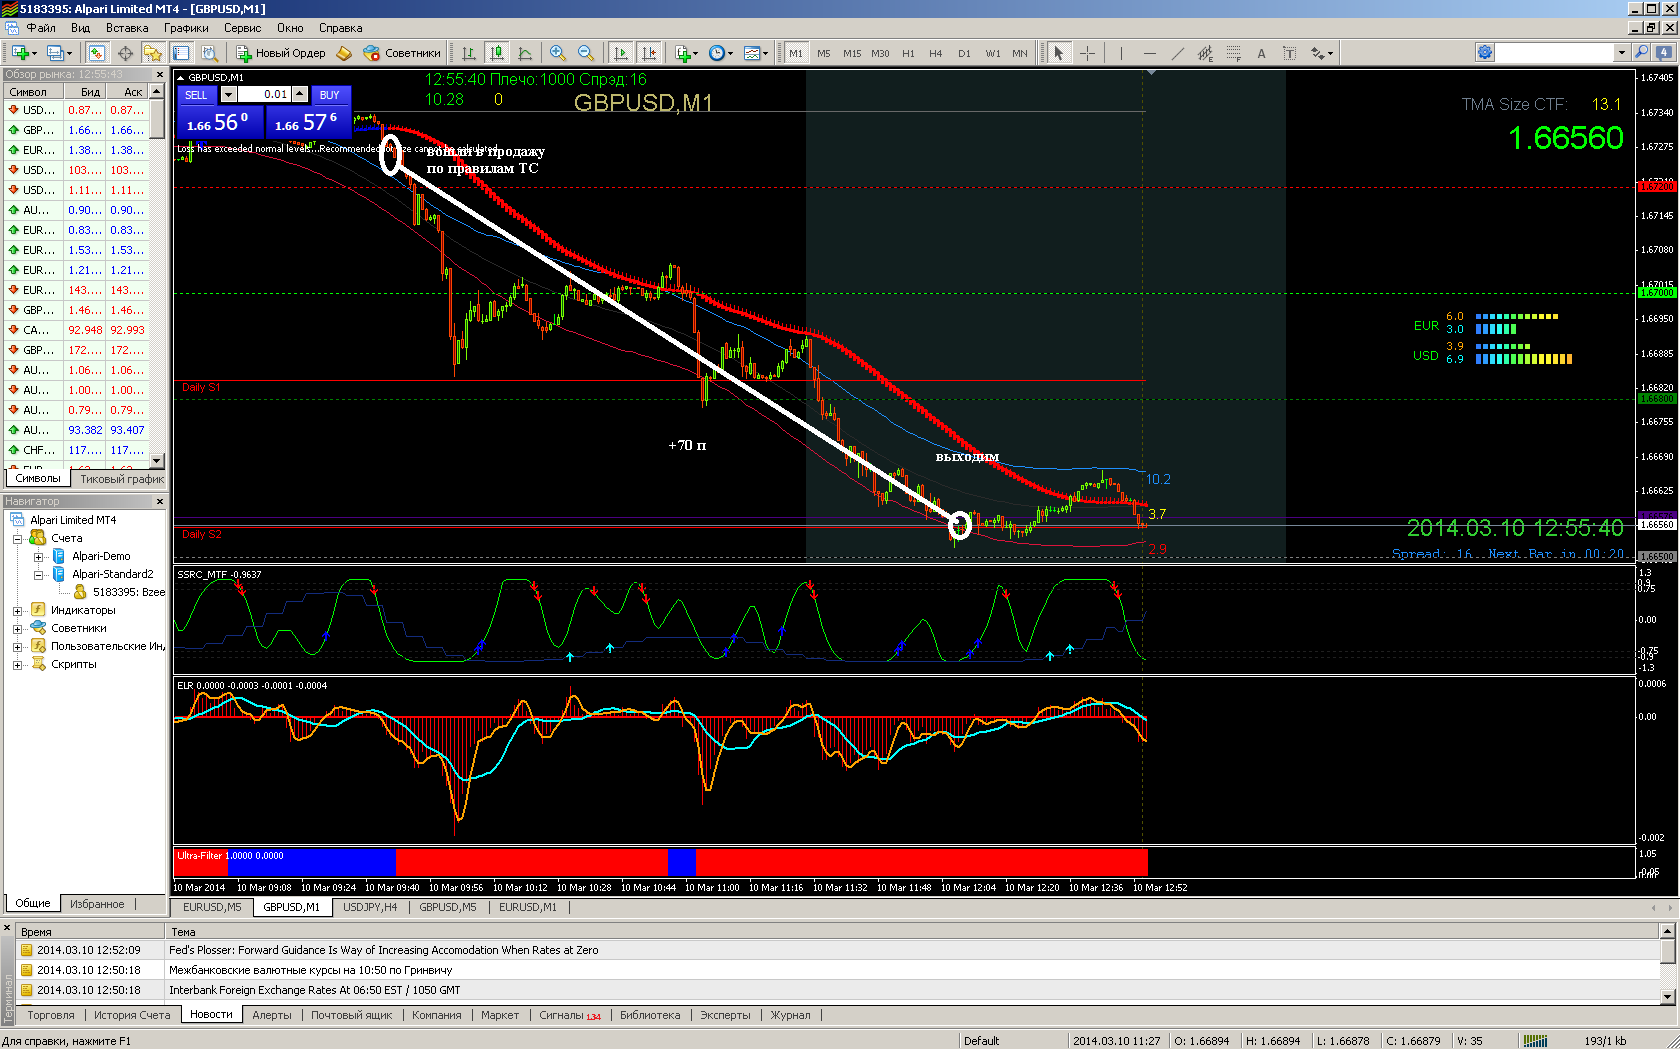
Task: Open the История Счета terminal tab
Action: (132, 1015)
